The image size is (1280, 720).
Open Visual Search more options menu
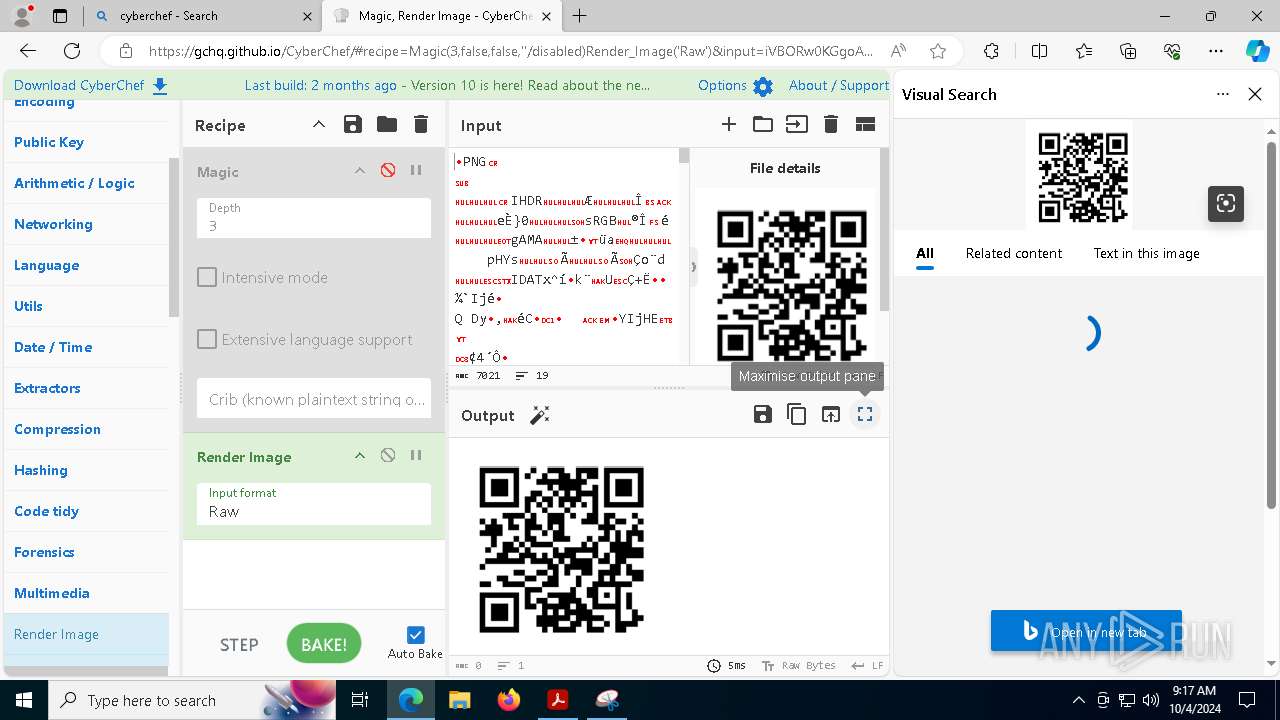1222,94
